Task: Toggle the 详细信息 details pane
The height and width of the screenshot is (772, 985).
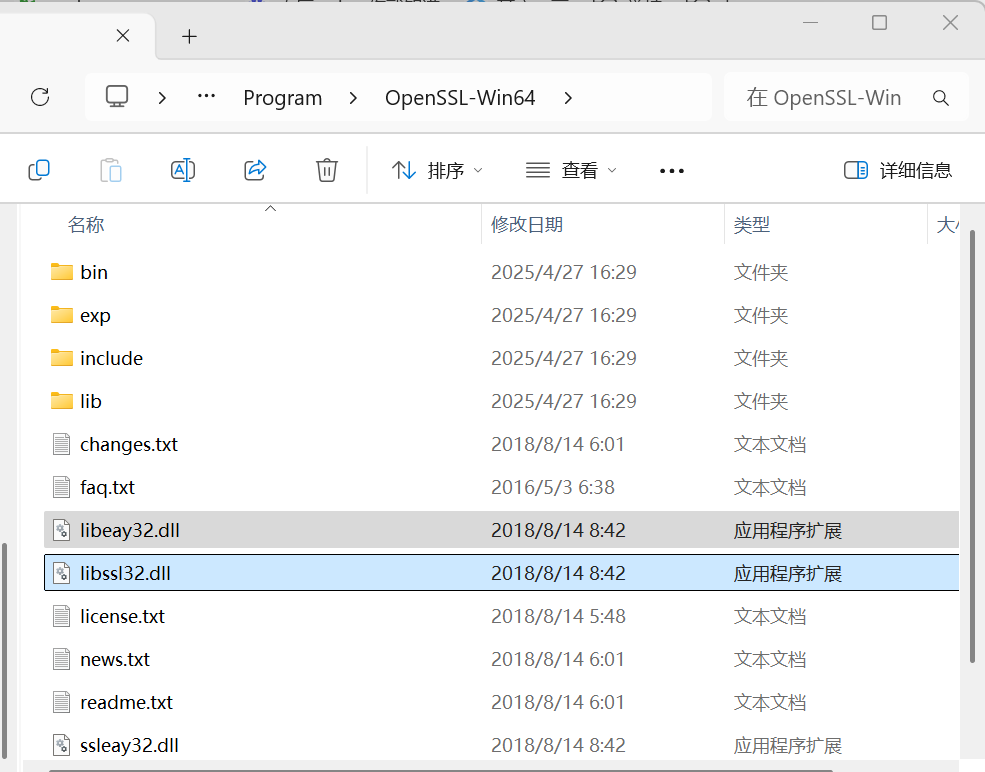Action: pyautogui.click(x=898, y=170)
